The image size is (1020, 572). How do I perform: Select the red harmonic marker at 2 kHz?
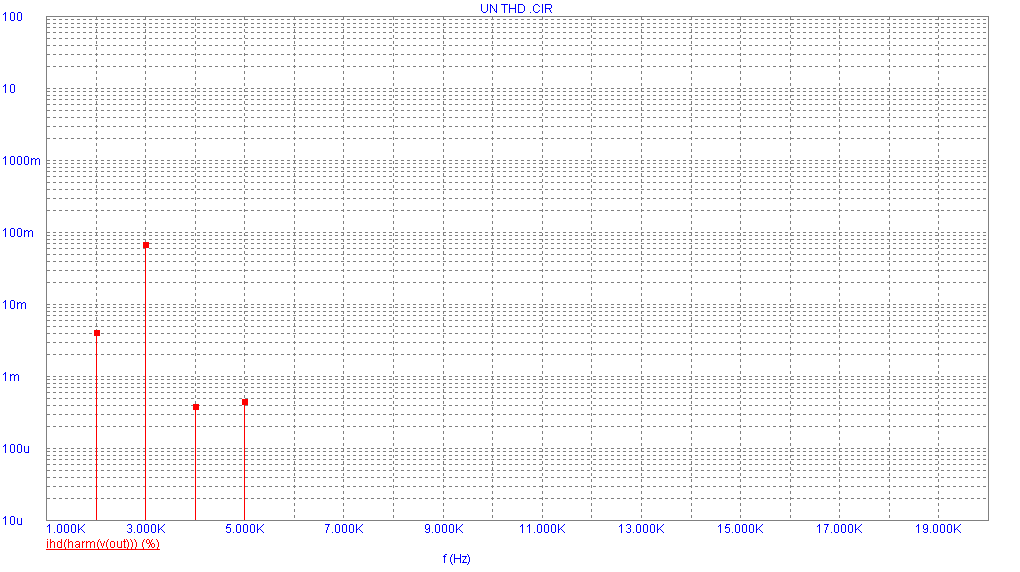(96, 333)
